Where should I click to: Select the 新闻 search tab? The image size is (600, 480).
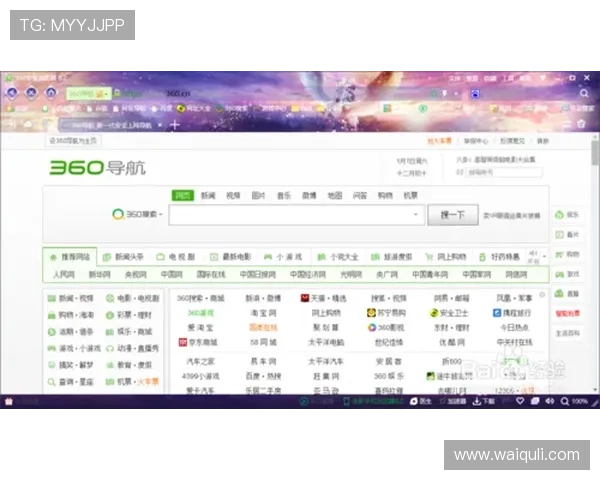[207, 196]
